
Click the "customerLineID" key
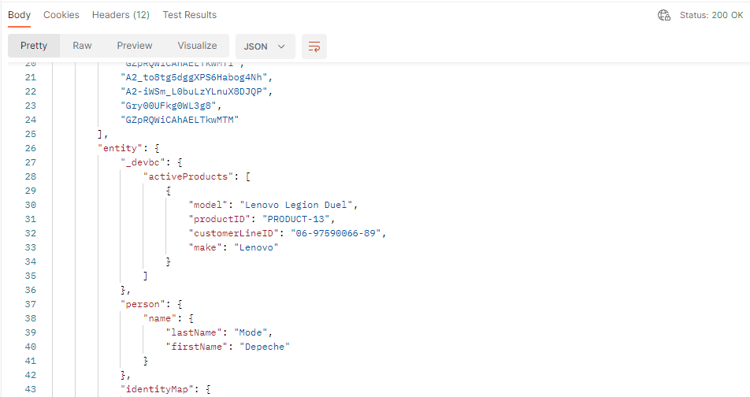click(233, 233)
